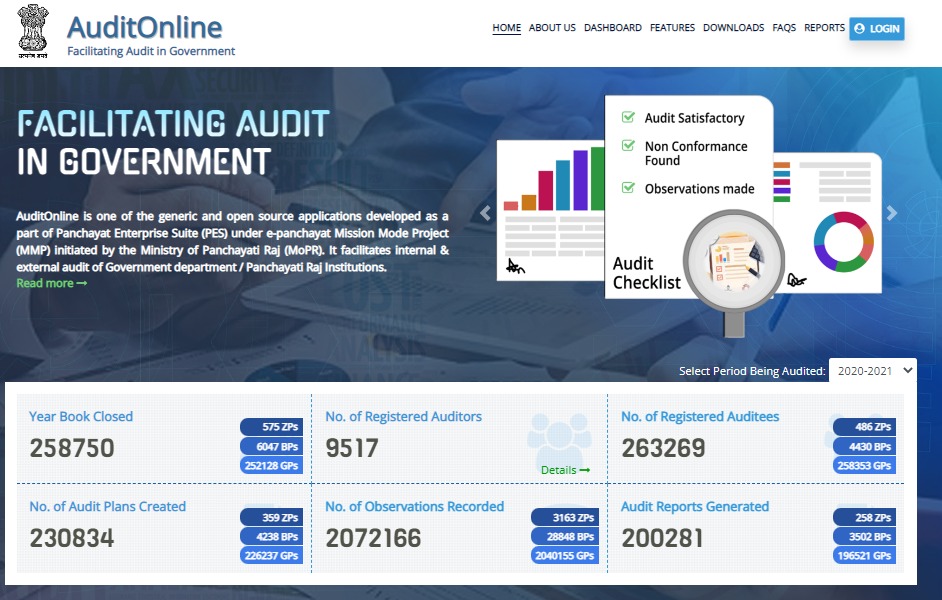Click the 3163 ZPs badge
942x600 pixels.
(x=565, y=517)
